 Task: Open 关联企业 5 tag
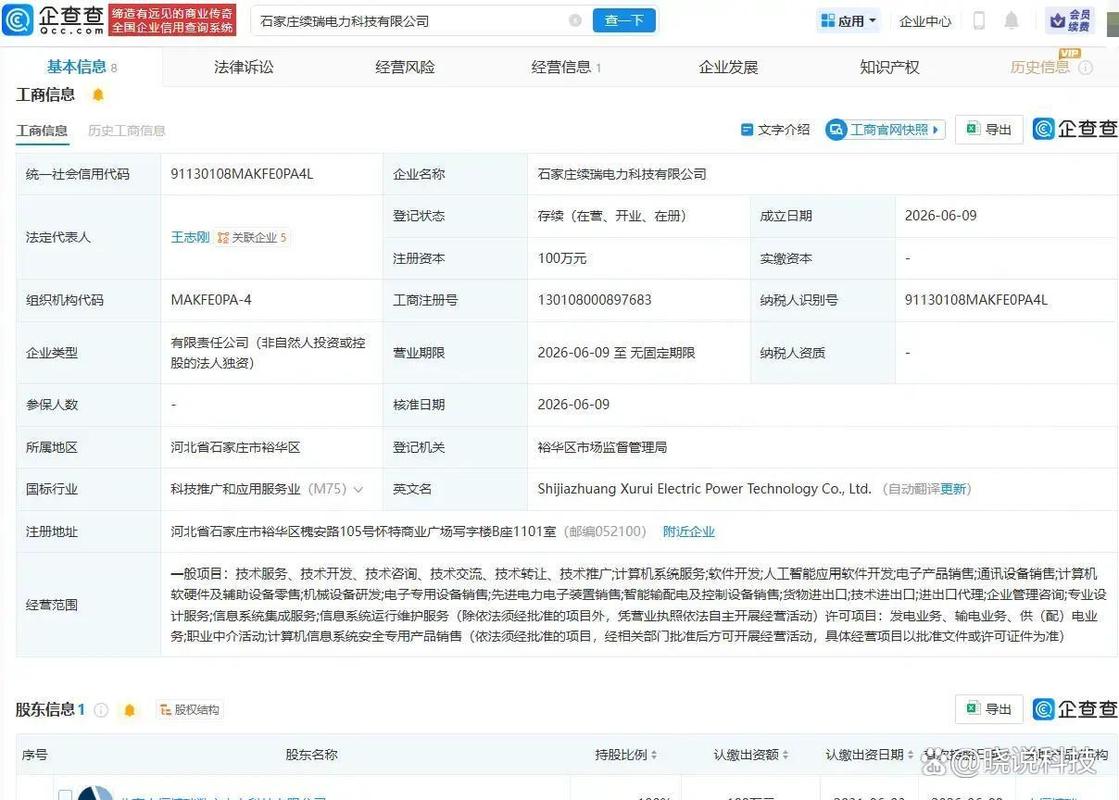tap(252, 237)
